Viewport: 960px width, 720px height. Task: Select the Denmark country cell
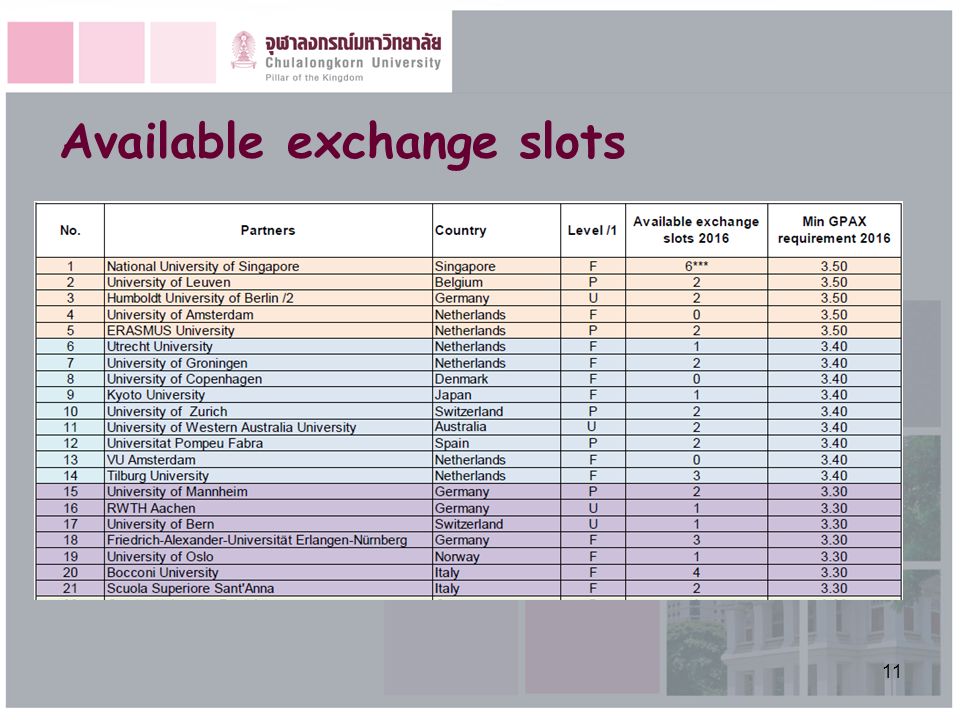click(x=496, y=379)
